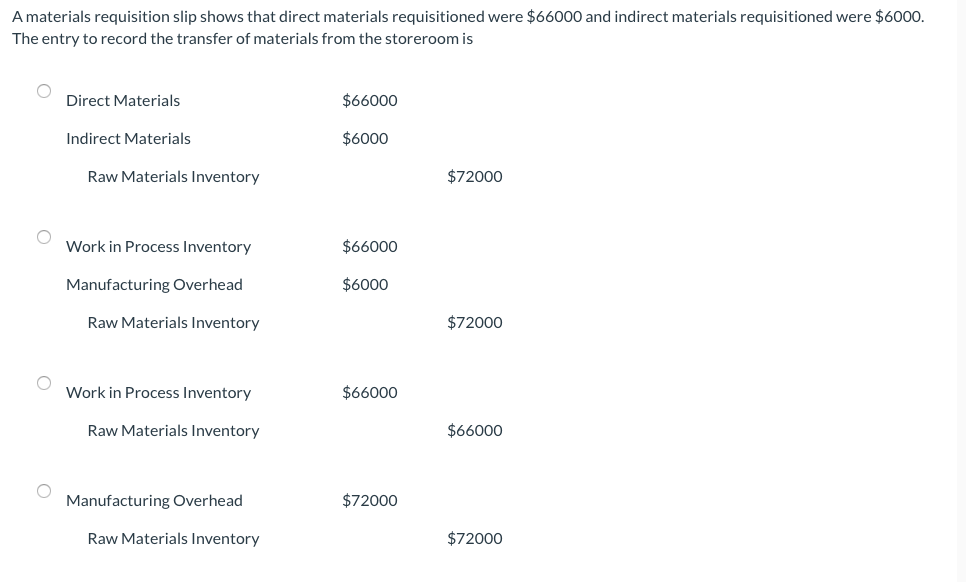The image size is (966, 582).
Task: Click the $66000 credit amount in third option
Action: coord(474,430)
